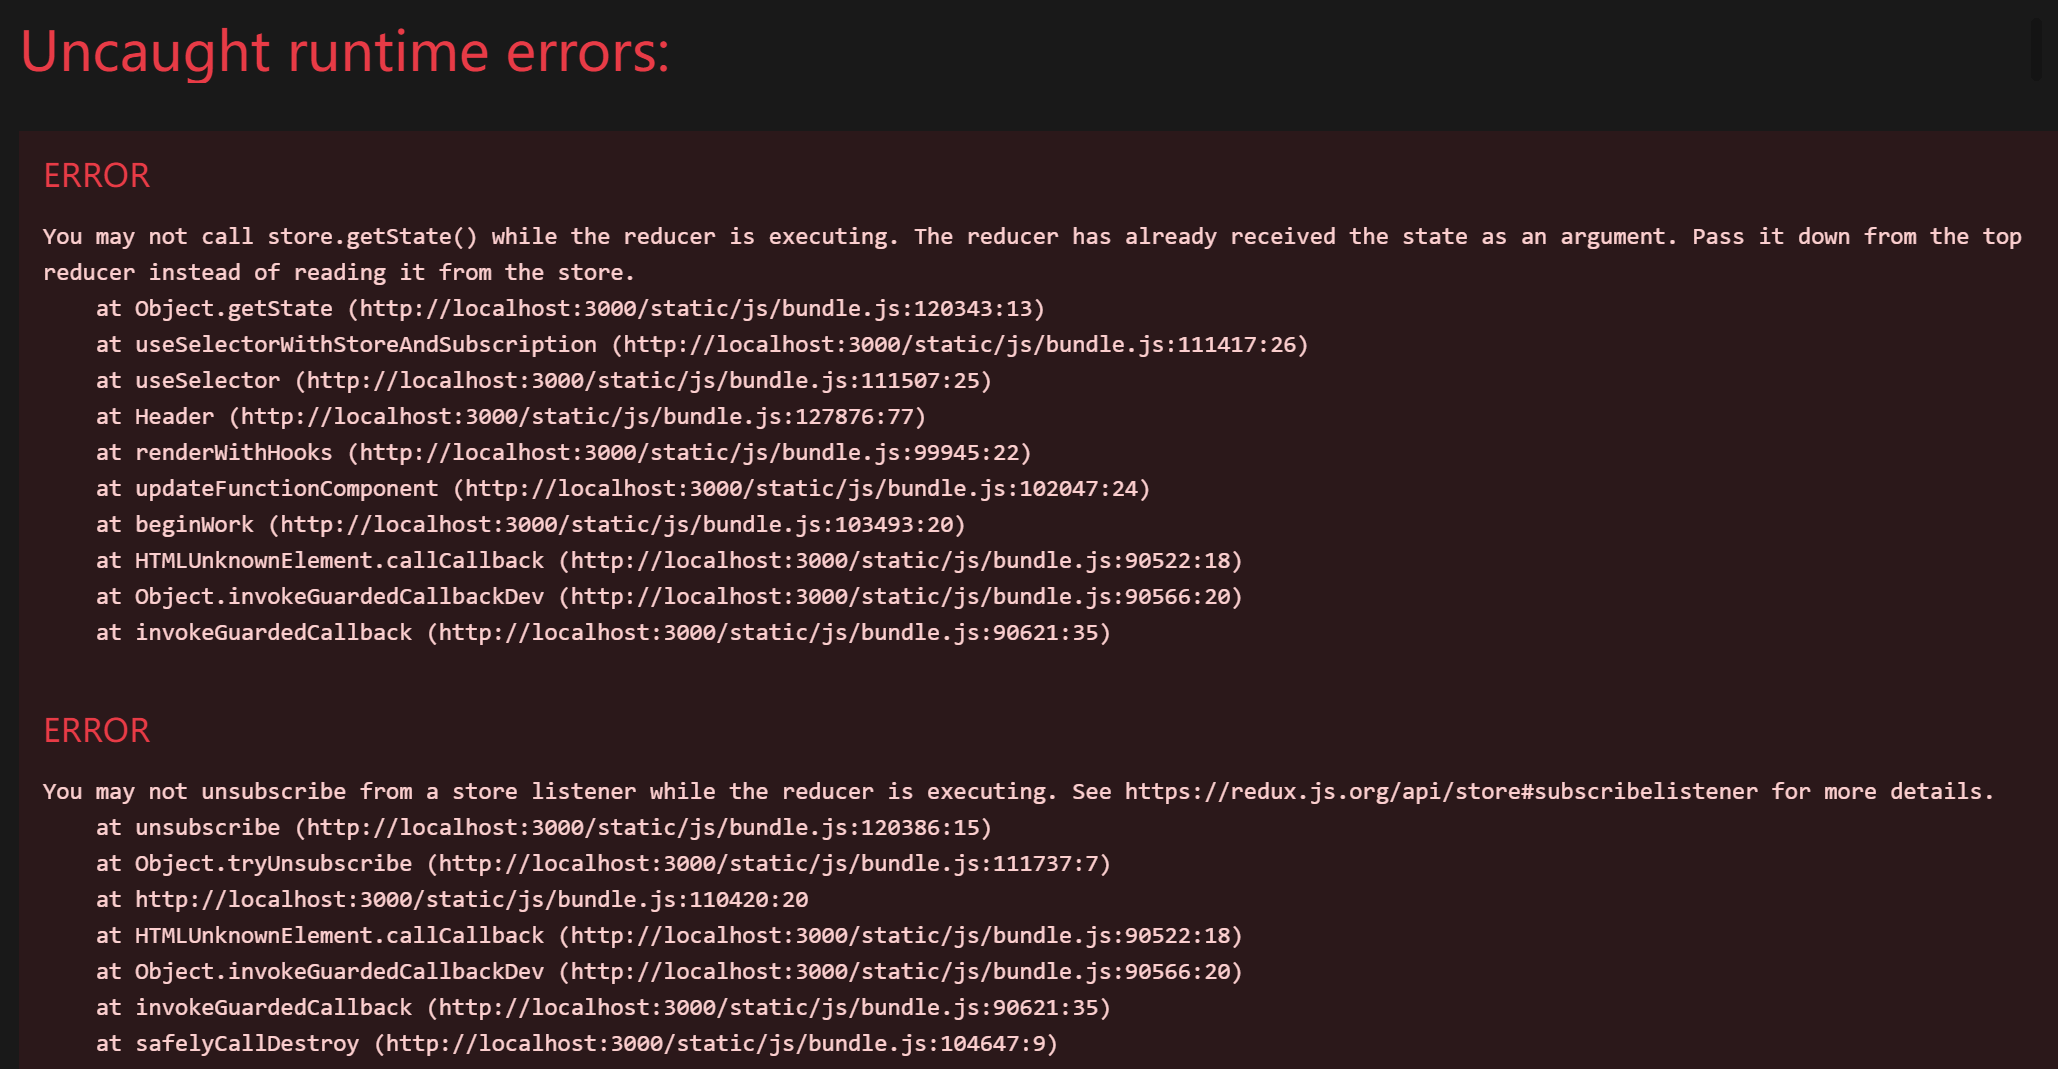Click the renderWithHooks stack trace line
2058x1069 pixels.
tap(564, 452)
